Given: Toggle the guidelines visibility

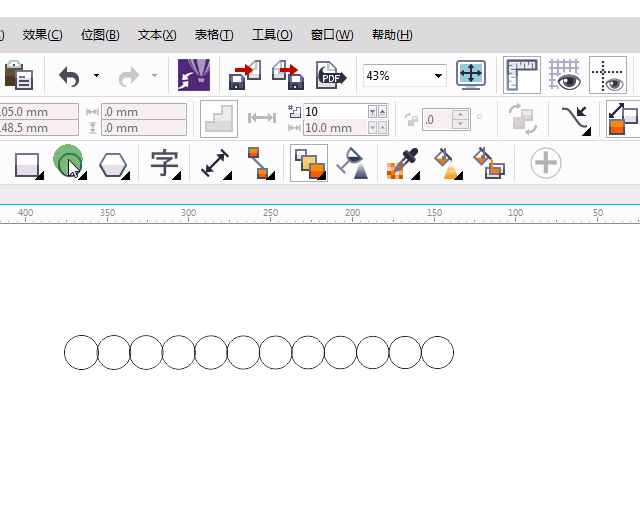Looking at the screenshot, I should click(x=608, y=75).
